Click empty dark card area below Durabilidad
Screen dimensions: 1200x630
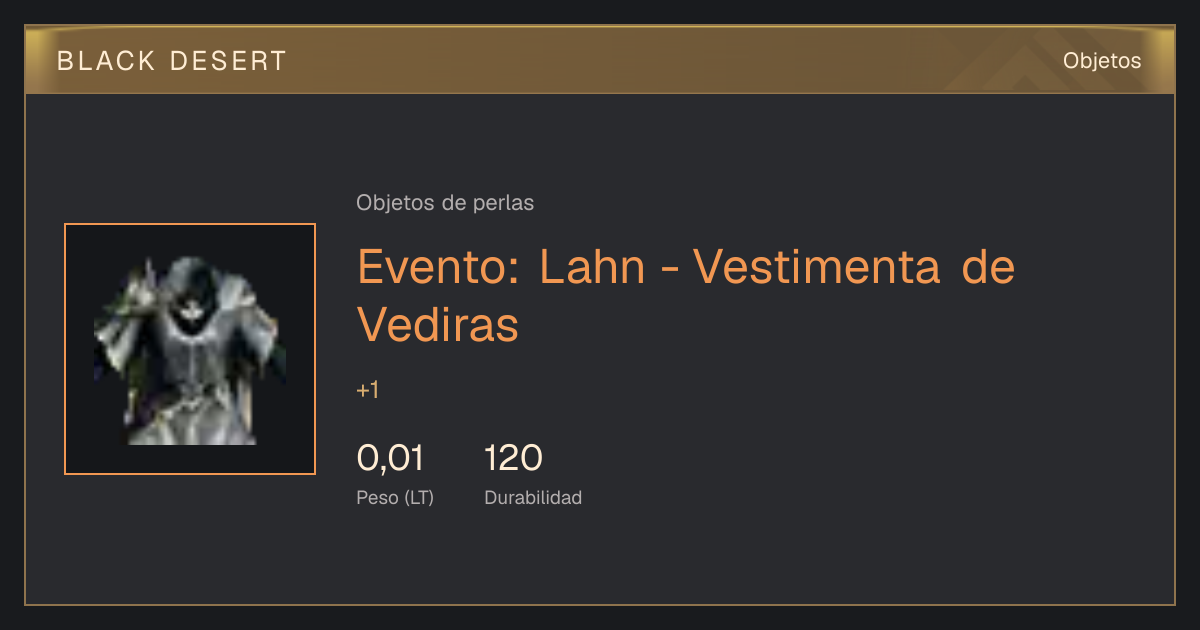pos(600,560)
